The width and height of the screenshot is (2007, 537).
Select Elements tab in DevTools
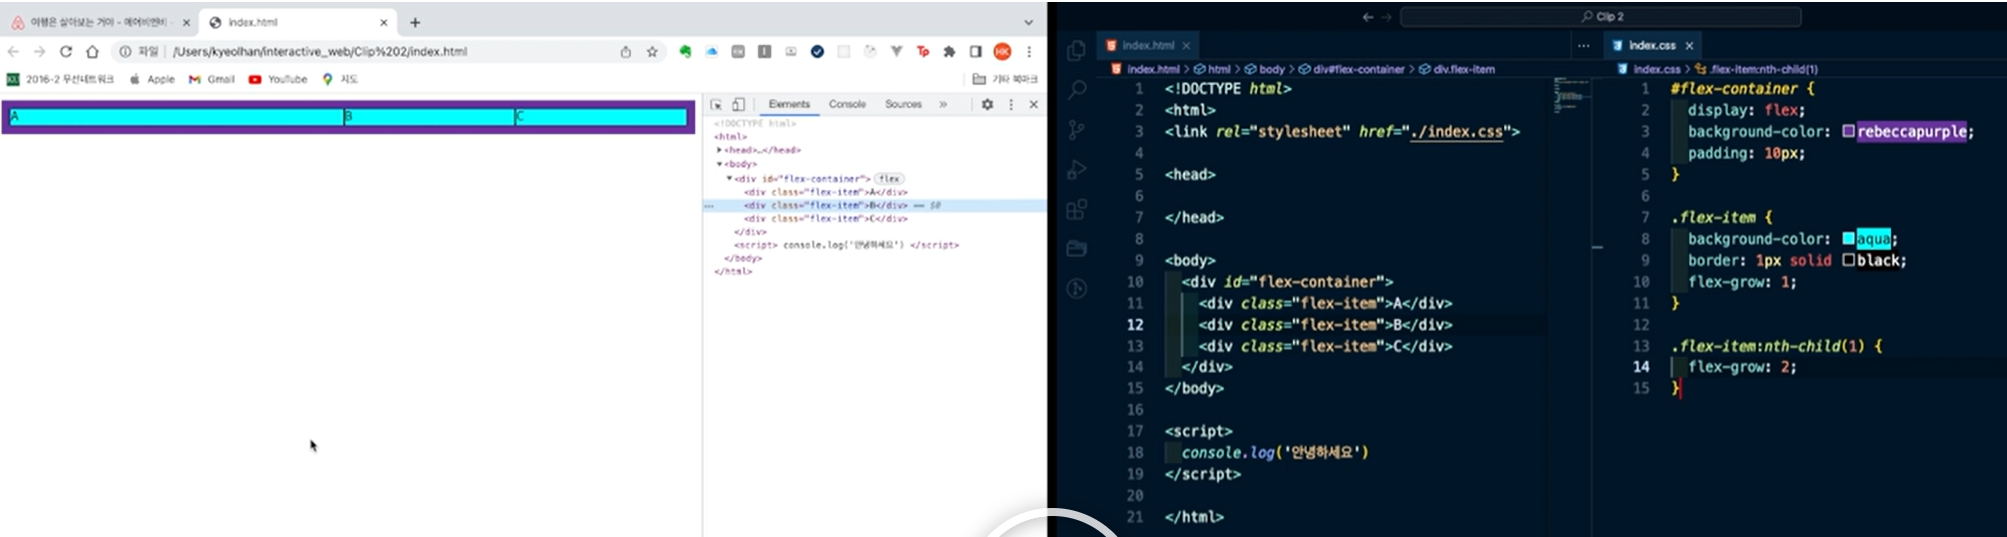(789, 104)
